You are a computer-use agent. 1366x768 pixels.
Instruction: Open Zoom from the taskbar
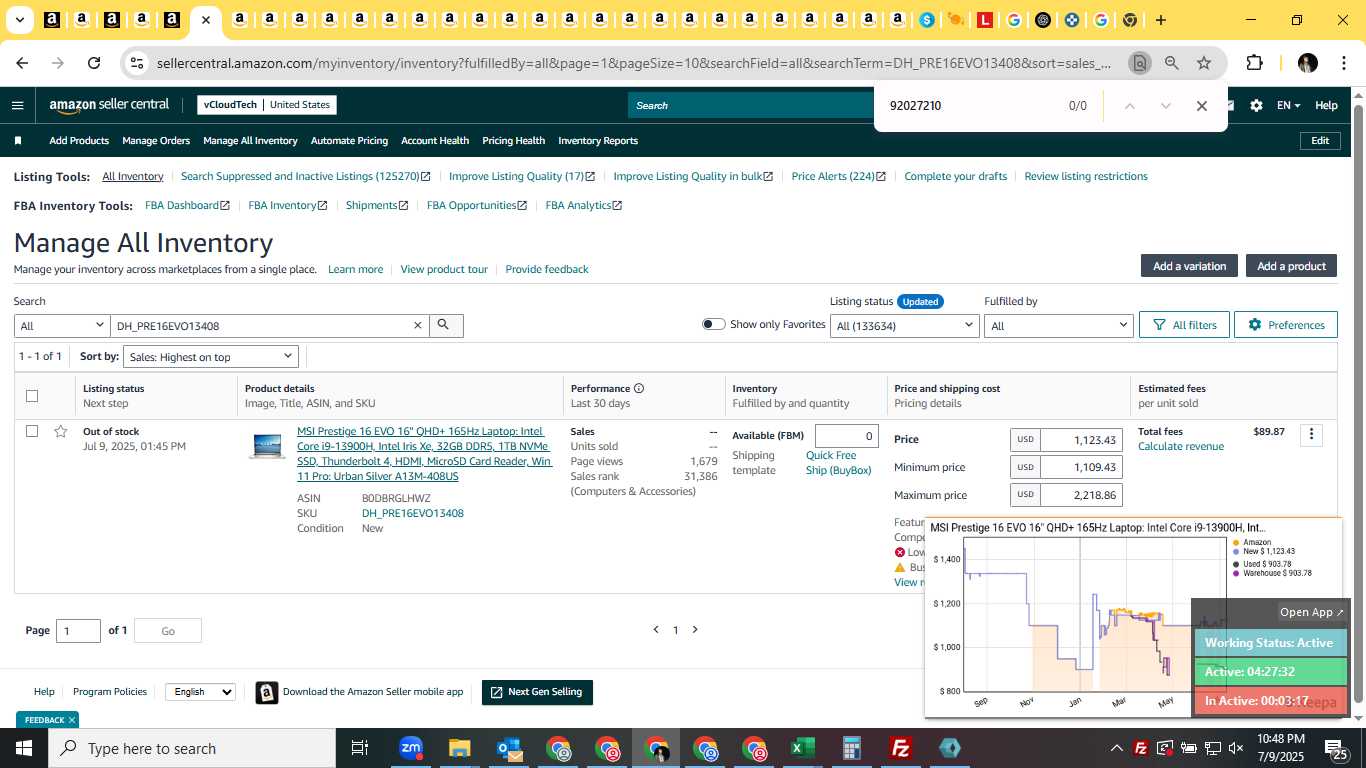point(410,748)
